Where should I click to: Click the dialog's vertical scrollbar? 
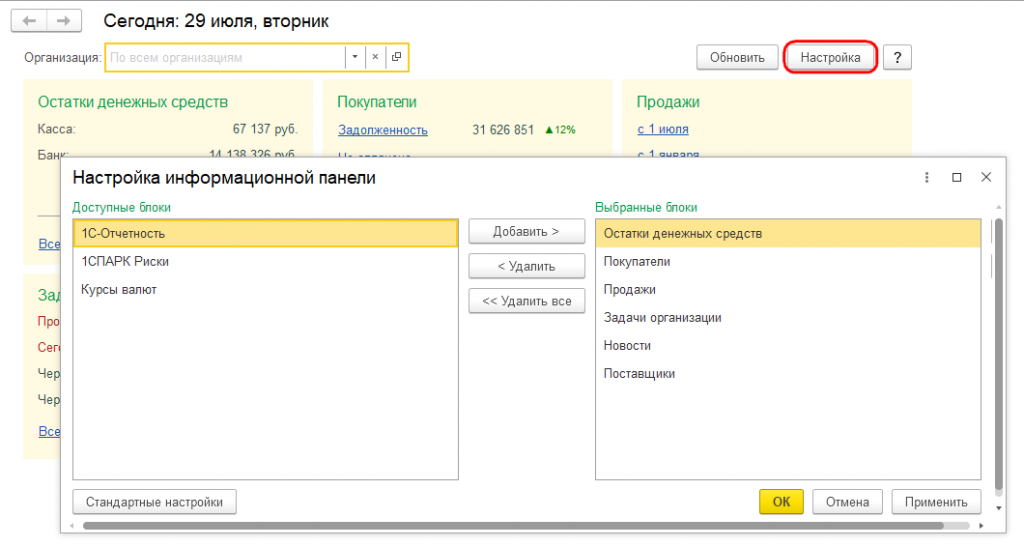[999, 354]
